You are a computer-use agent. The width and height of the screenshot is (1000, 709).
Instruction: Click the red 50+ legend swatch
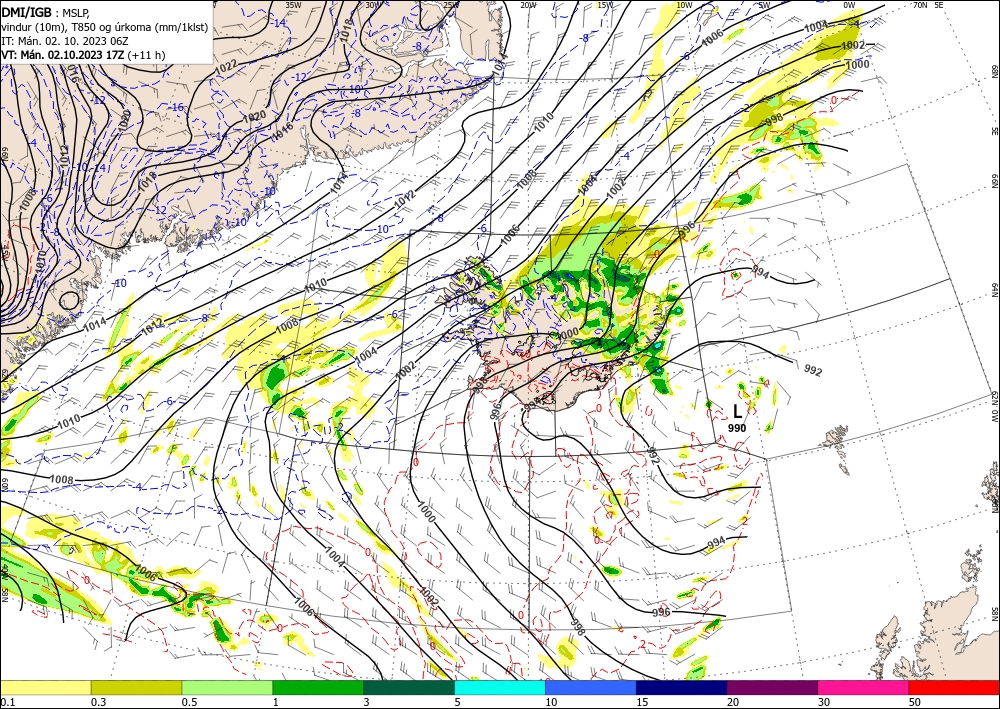[x=954, y=687]
